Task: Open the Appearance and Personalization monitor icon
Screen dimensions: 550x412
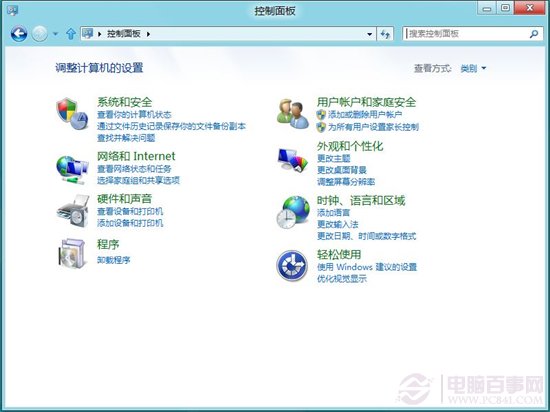Action: pos(293,160)
